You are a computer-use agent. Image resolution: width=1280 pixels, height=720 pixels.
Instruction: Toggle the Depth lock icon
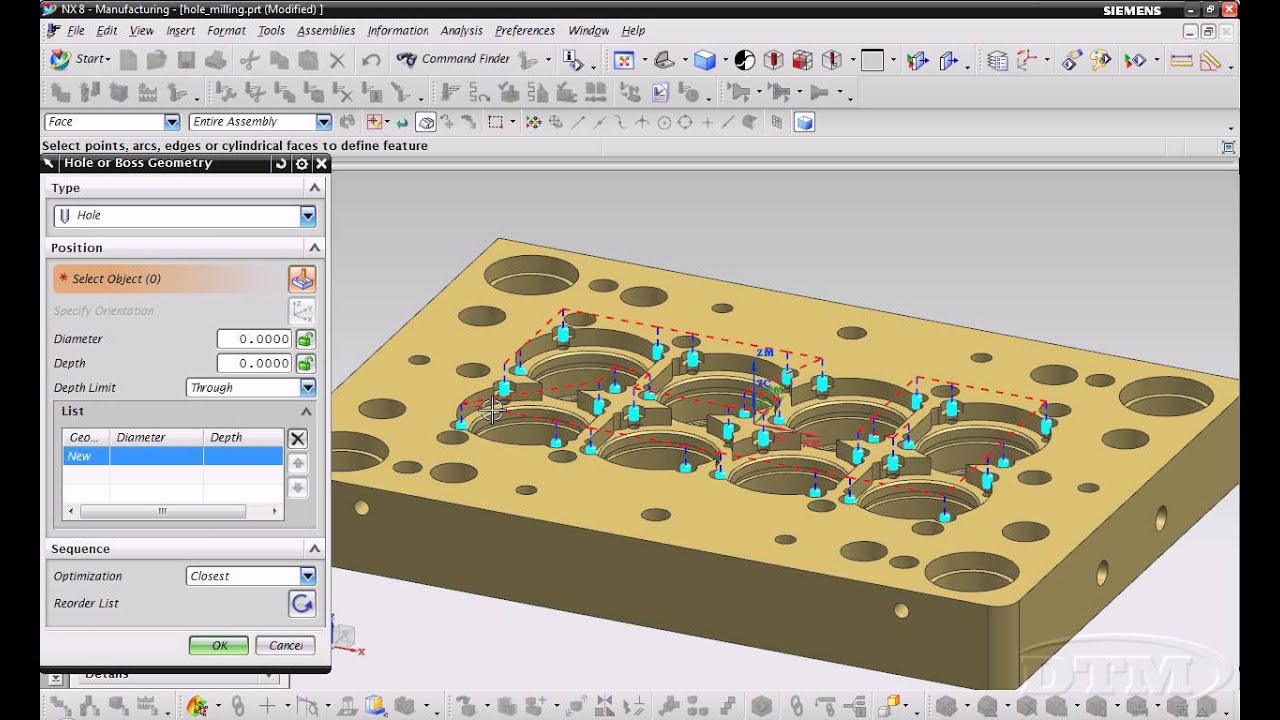point(306,363)
